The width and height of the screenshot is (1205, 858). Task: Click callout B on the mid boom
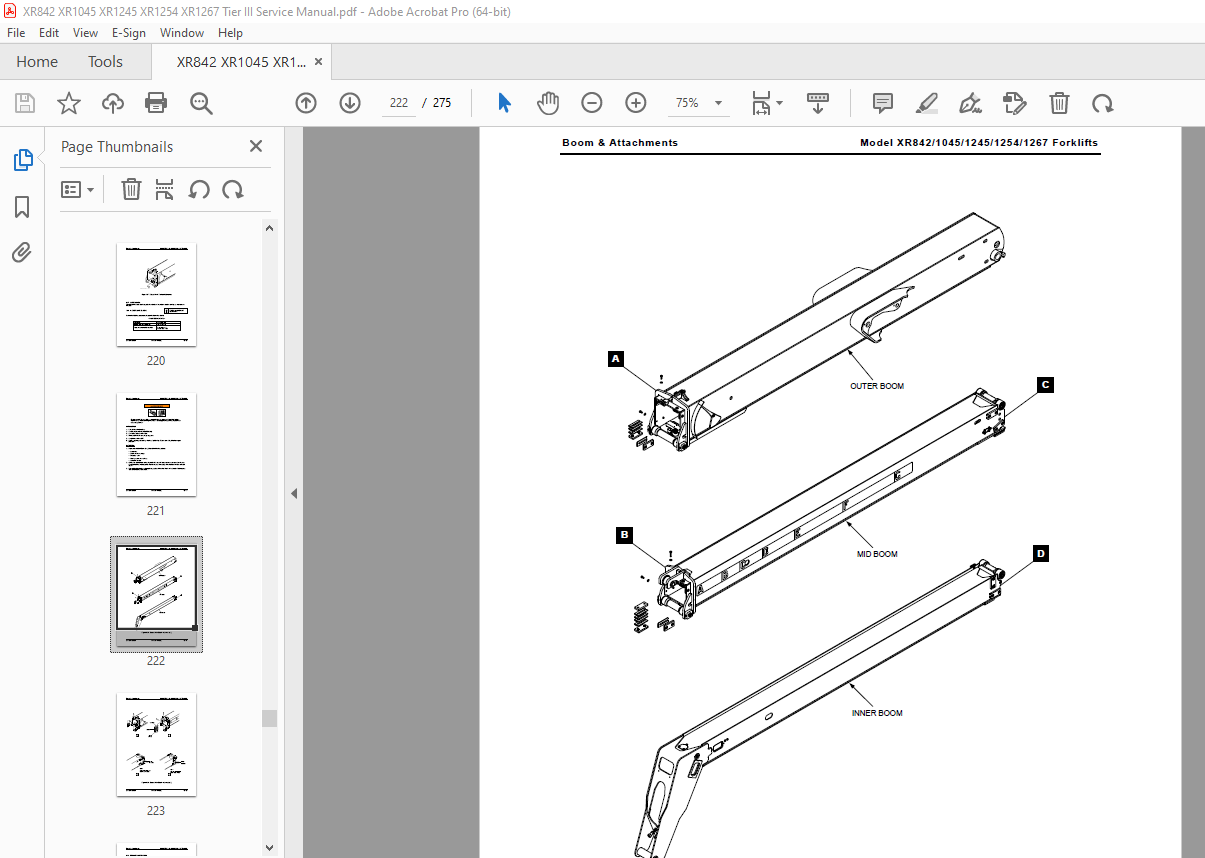[x=624, y=536]
